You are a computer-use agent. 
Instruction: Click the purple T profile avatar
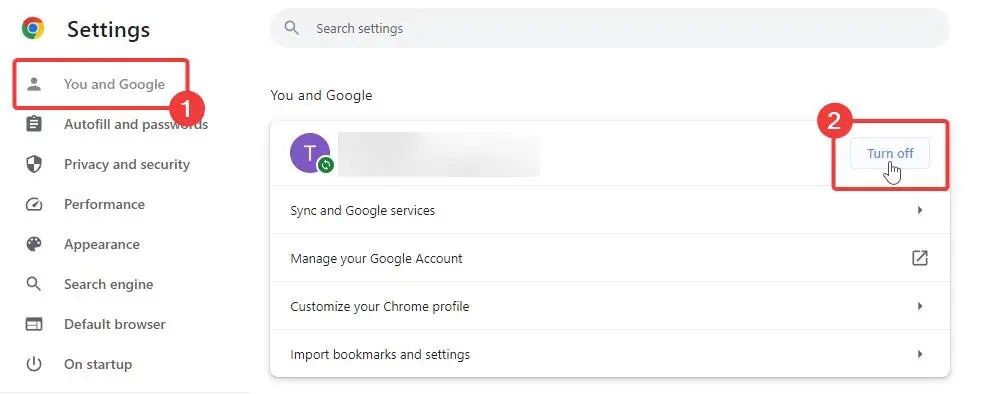(x=310, y=152)
